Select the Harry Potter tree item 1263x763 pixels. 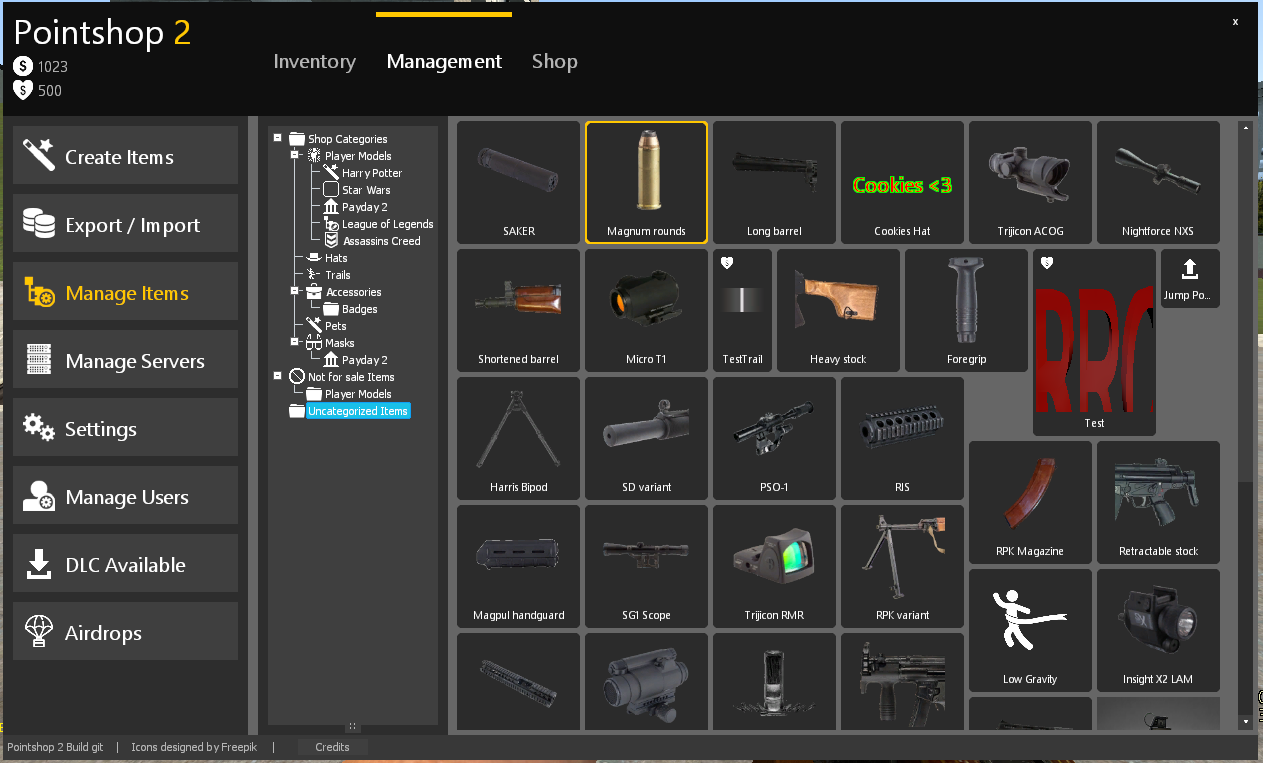(x=372, y=173)
